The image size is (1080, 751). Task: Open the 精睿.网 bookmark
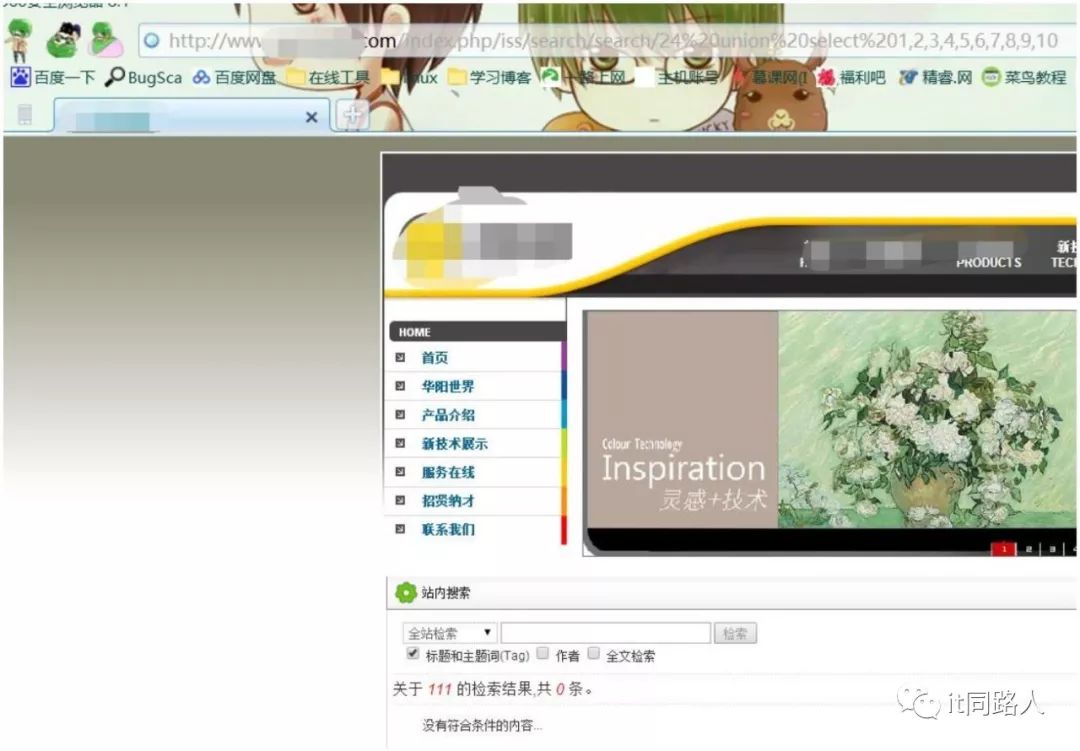point(935,77)
